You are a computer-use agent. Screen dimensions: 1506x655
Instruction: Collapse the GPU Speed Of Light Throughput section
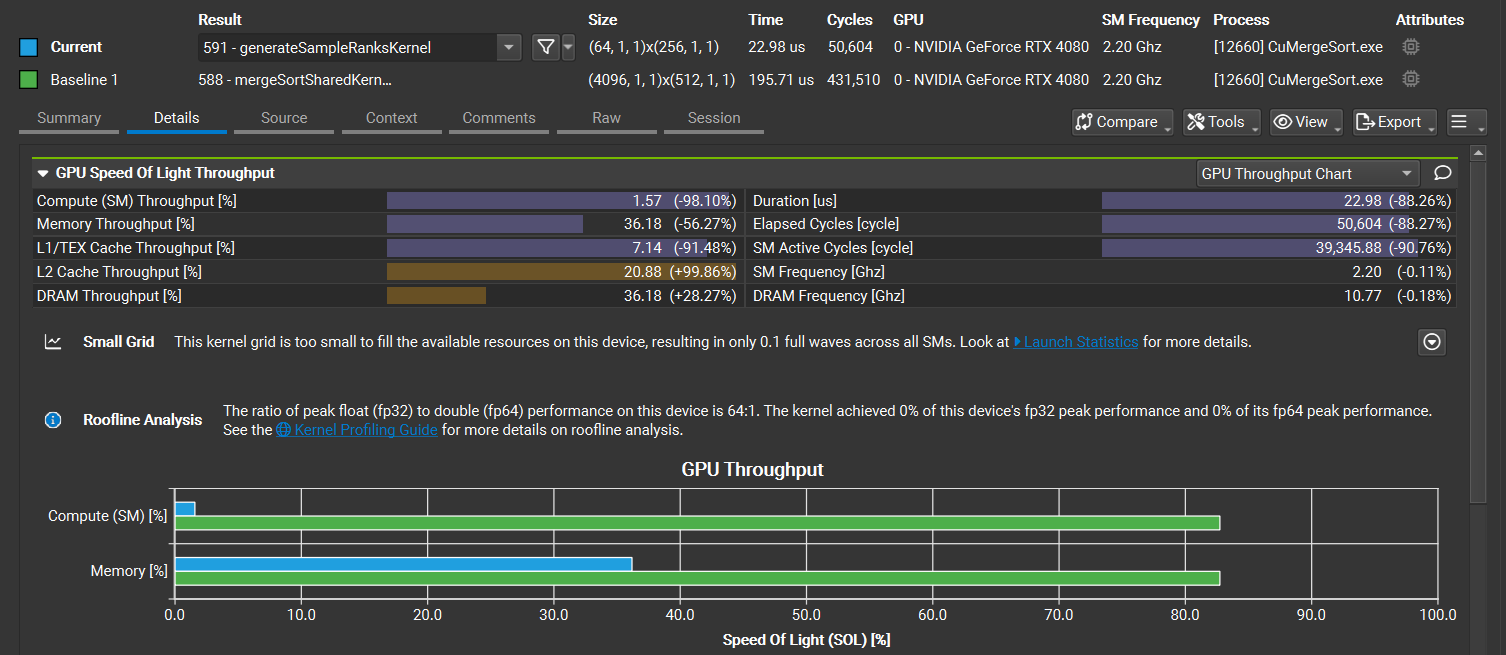42,172
